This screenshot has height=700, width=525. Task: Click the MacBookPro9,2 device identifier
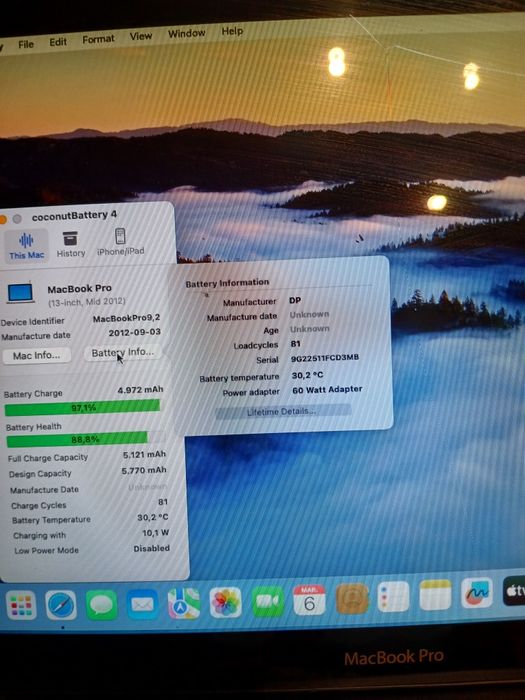126,318
